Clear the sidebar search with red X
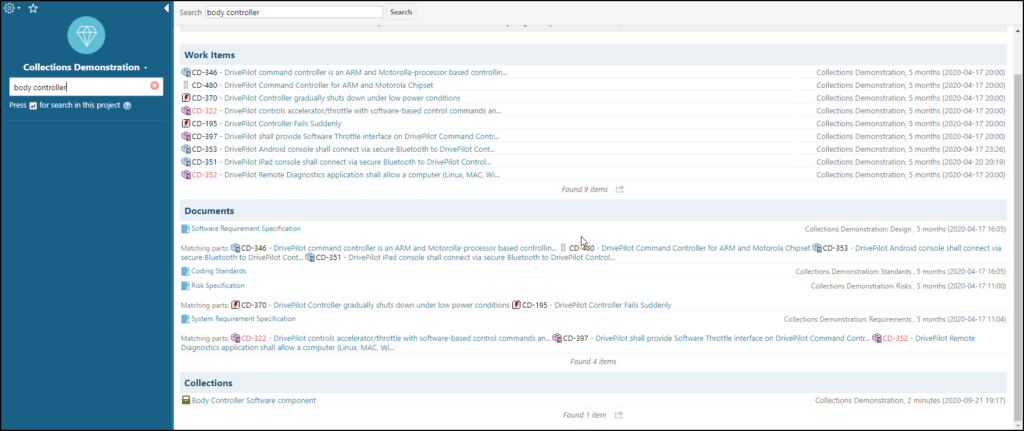The width and height of the screenshot is (1024, 431). tap(155, 86)
